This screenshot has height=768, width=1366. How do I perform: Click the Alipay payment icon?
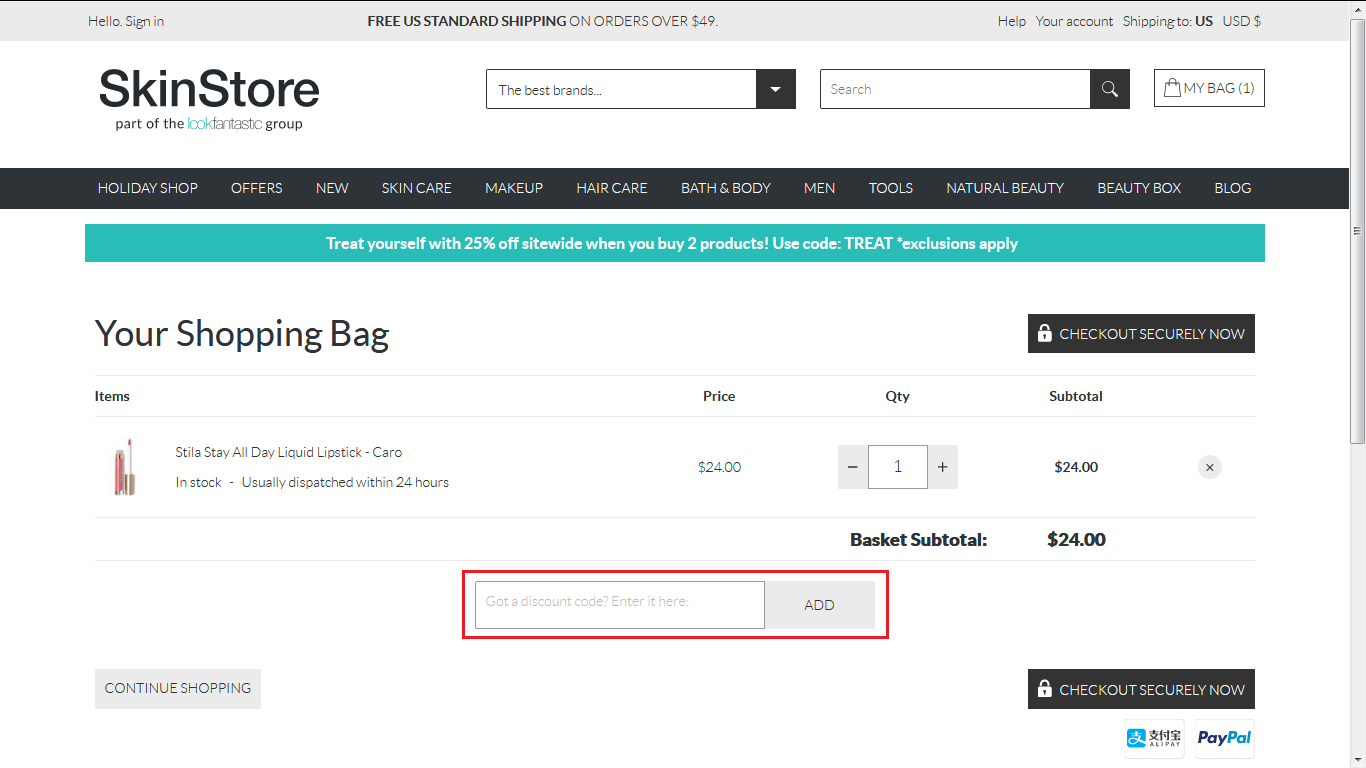(x=1155, y=738)
